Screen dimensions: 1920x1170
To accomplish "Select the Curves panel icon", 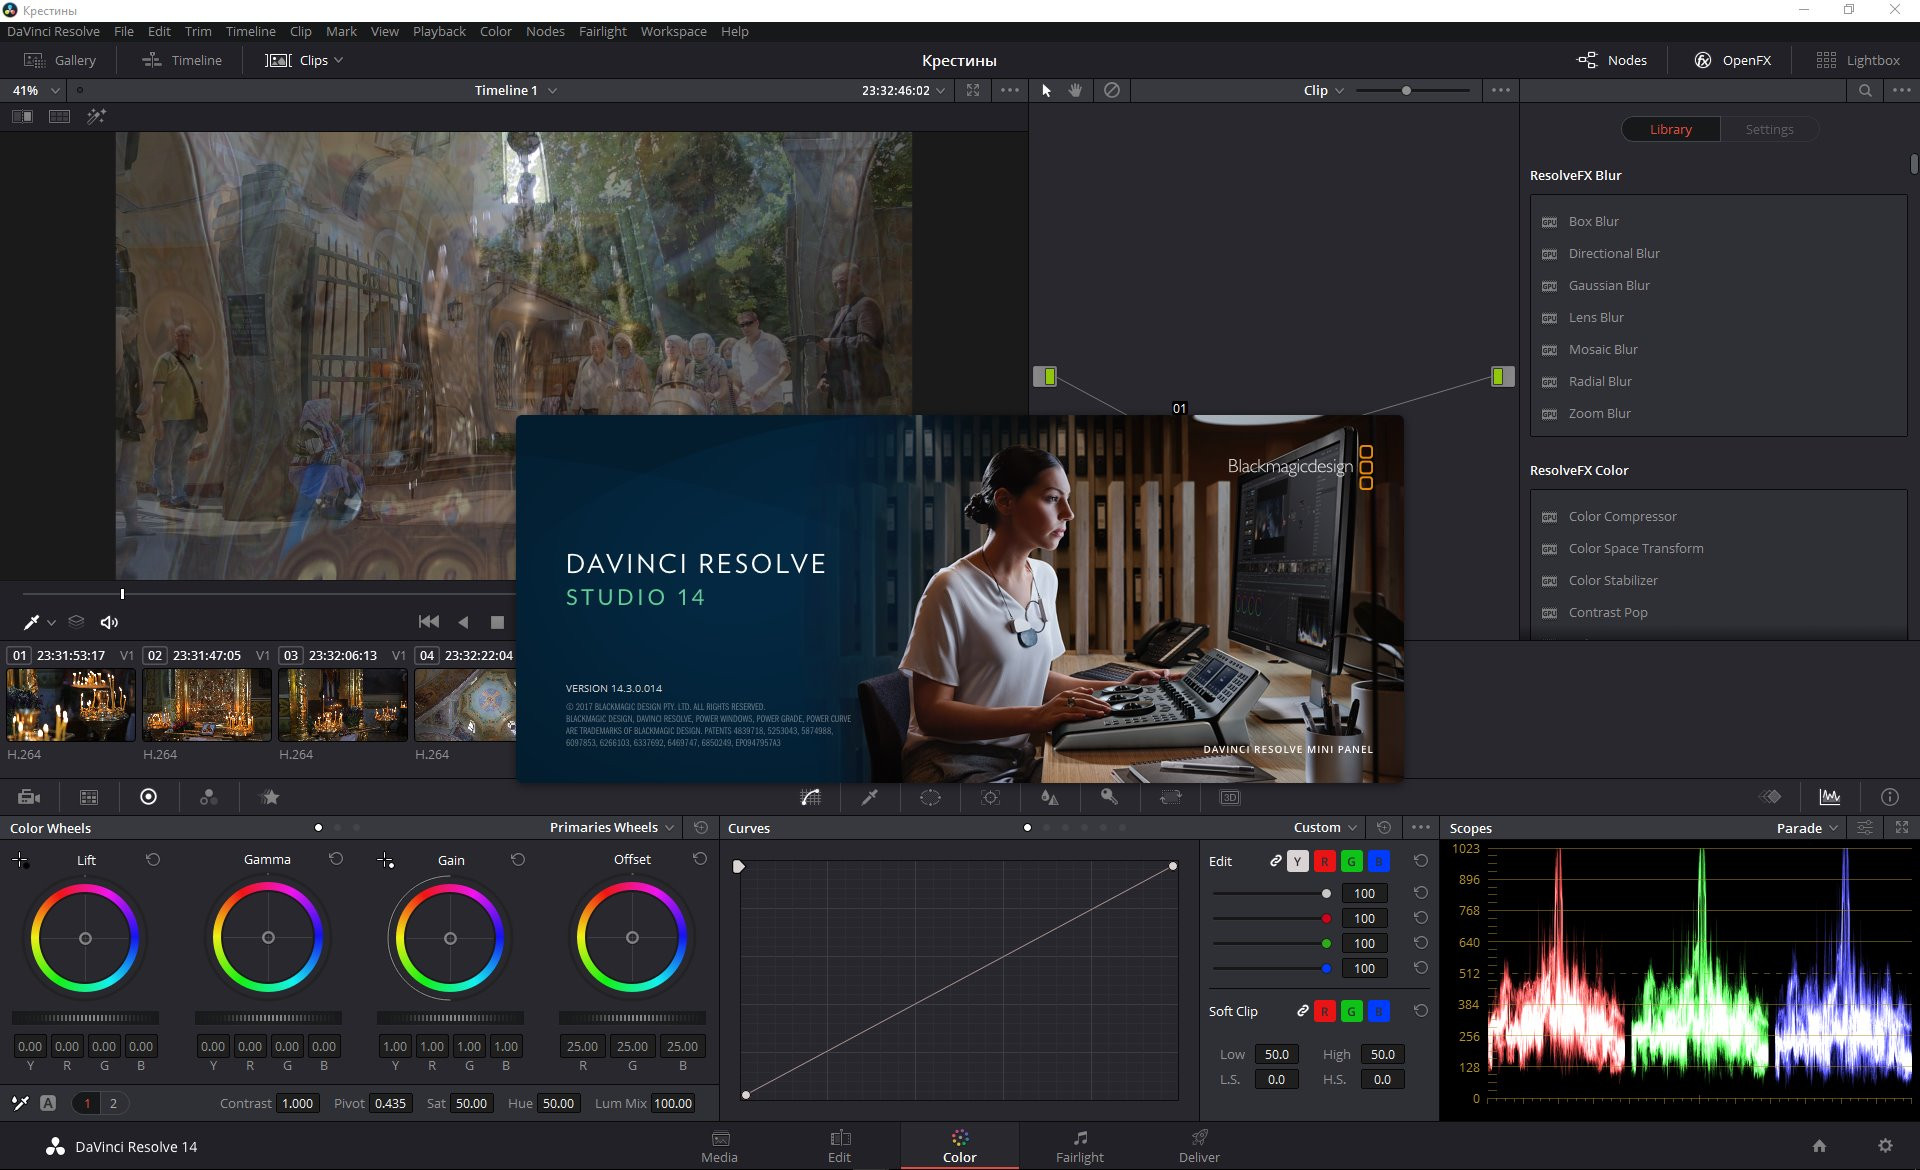I will click(811, 796).
